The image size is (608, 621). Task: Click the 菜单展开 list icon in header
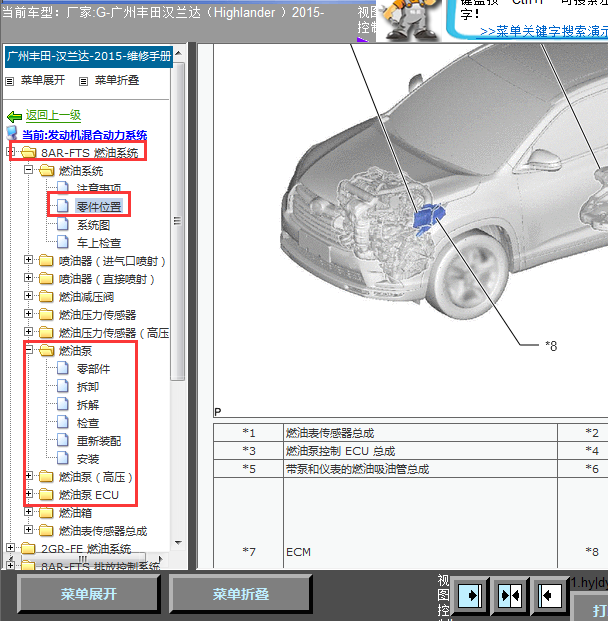point(10,81)
